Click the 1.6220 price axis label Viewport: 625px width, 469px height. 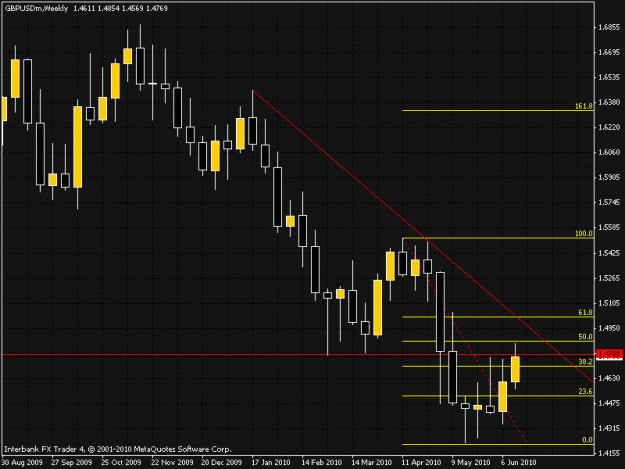tap(609, 128)
